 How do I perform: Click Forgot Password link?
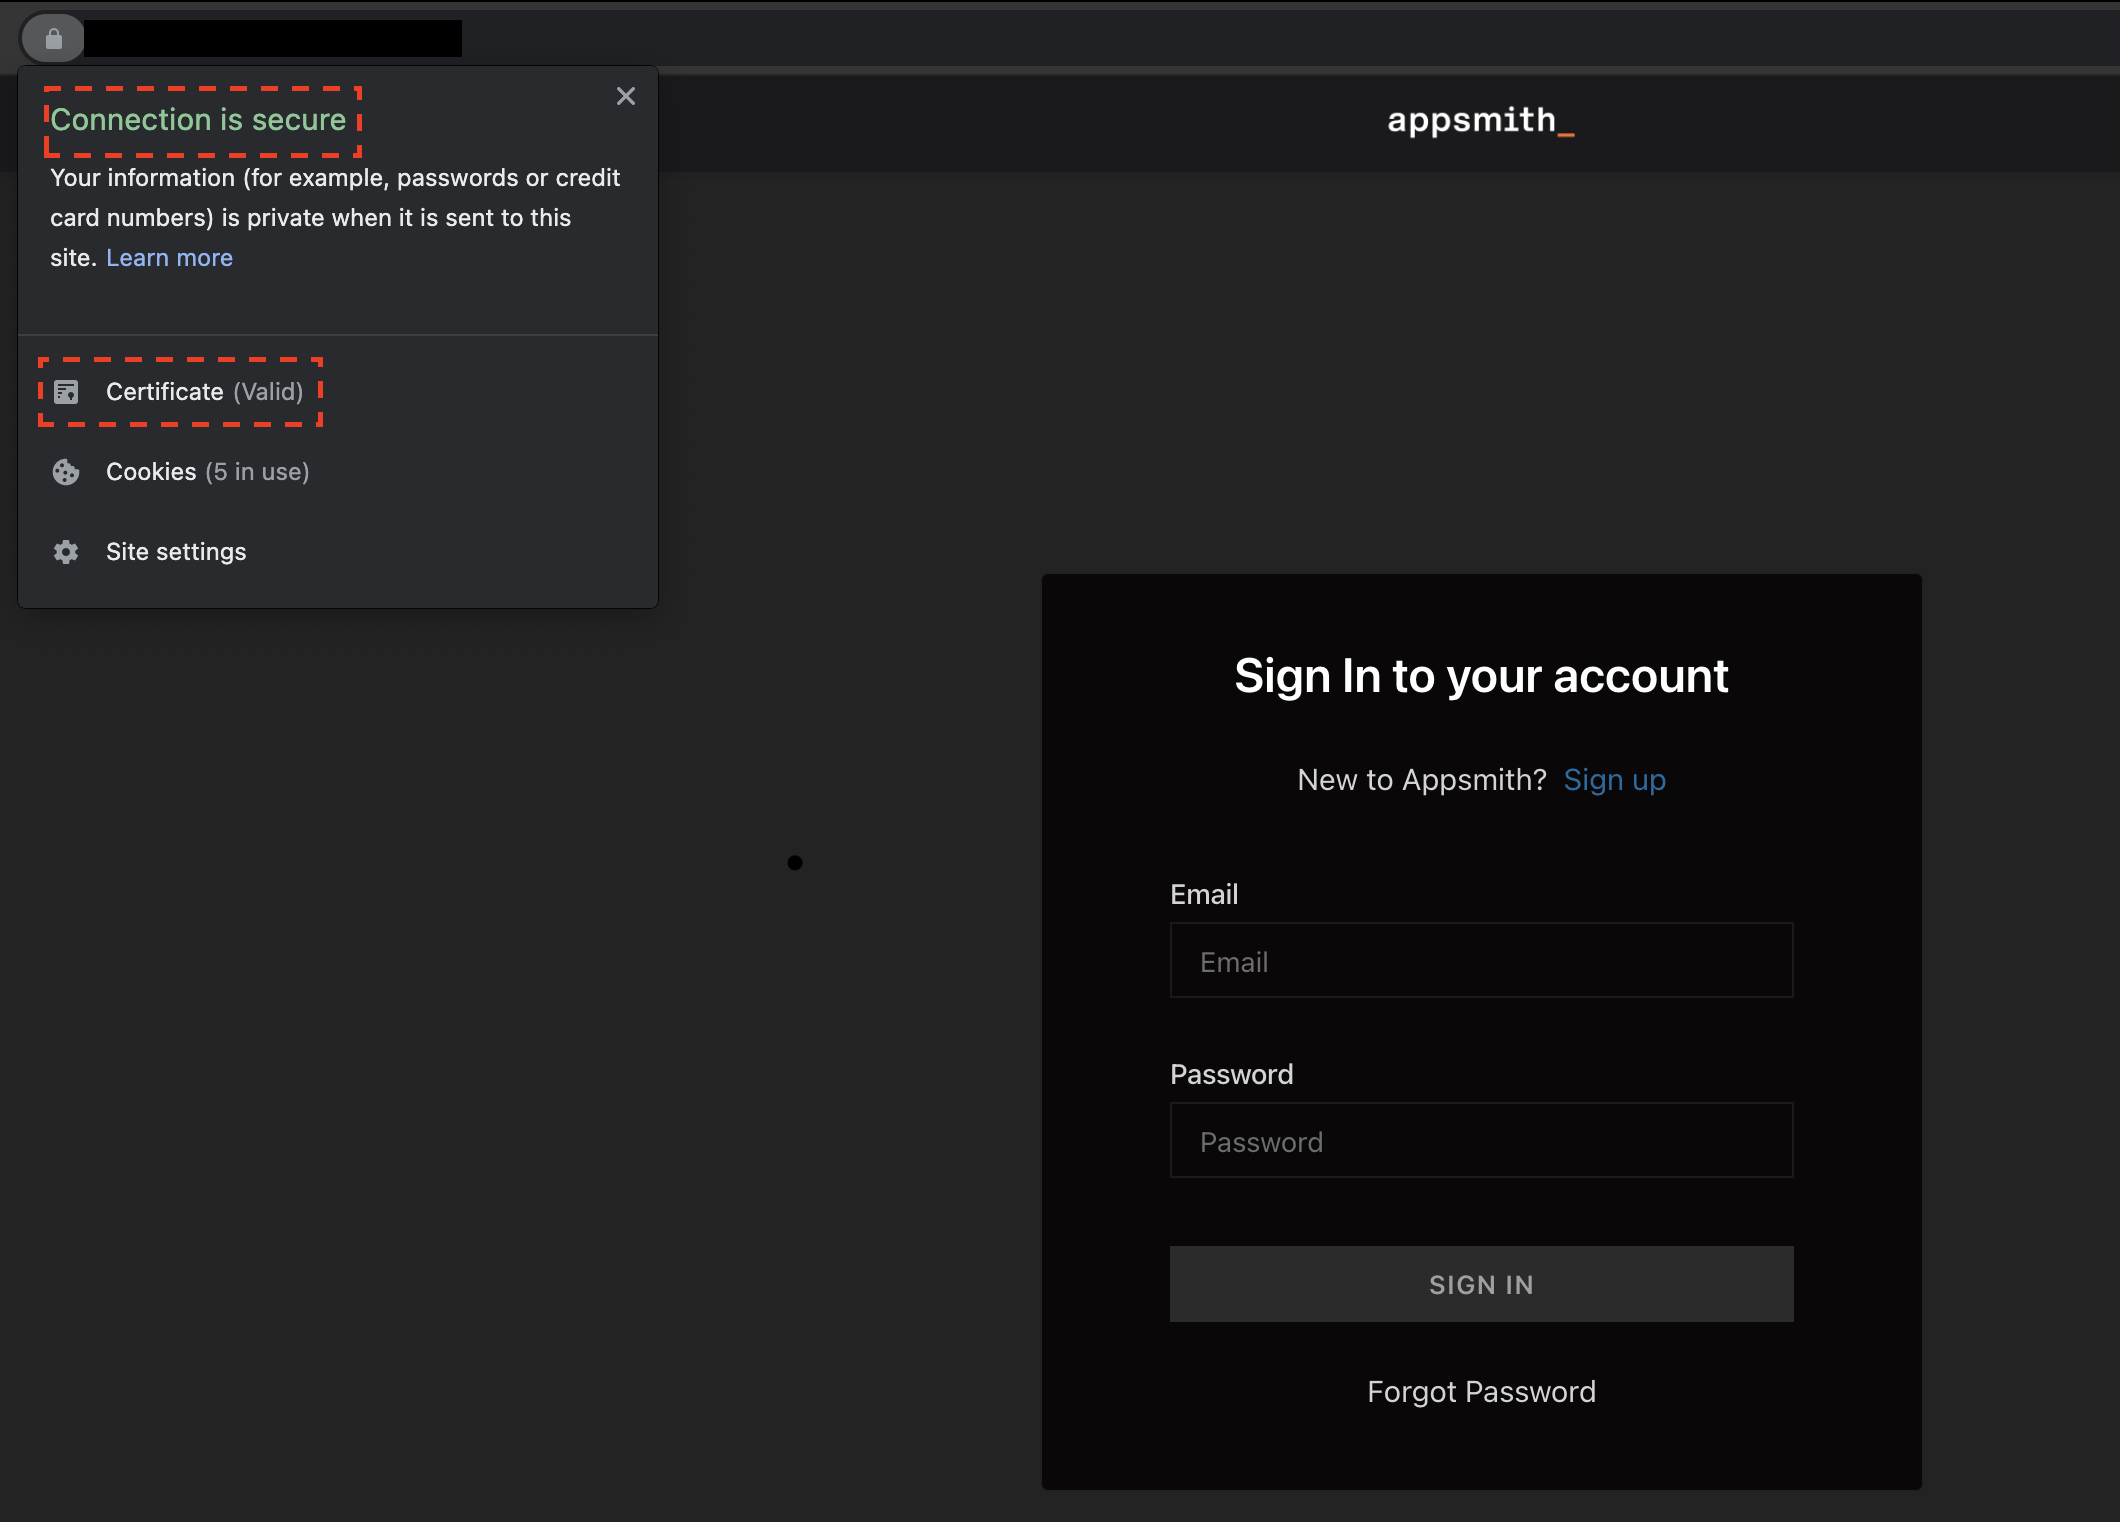click(1481, 1392)
